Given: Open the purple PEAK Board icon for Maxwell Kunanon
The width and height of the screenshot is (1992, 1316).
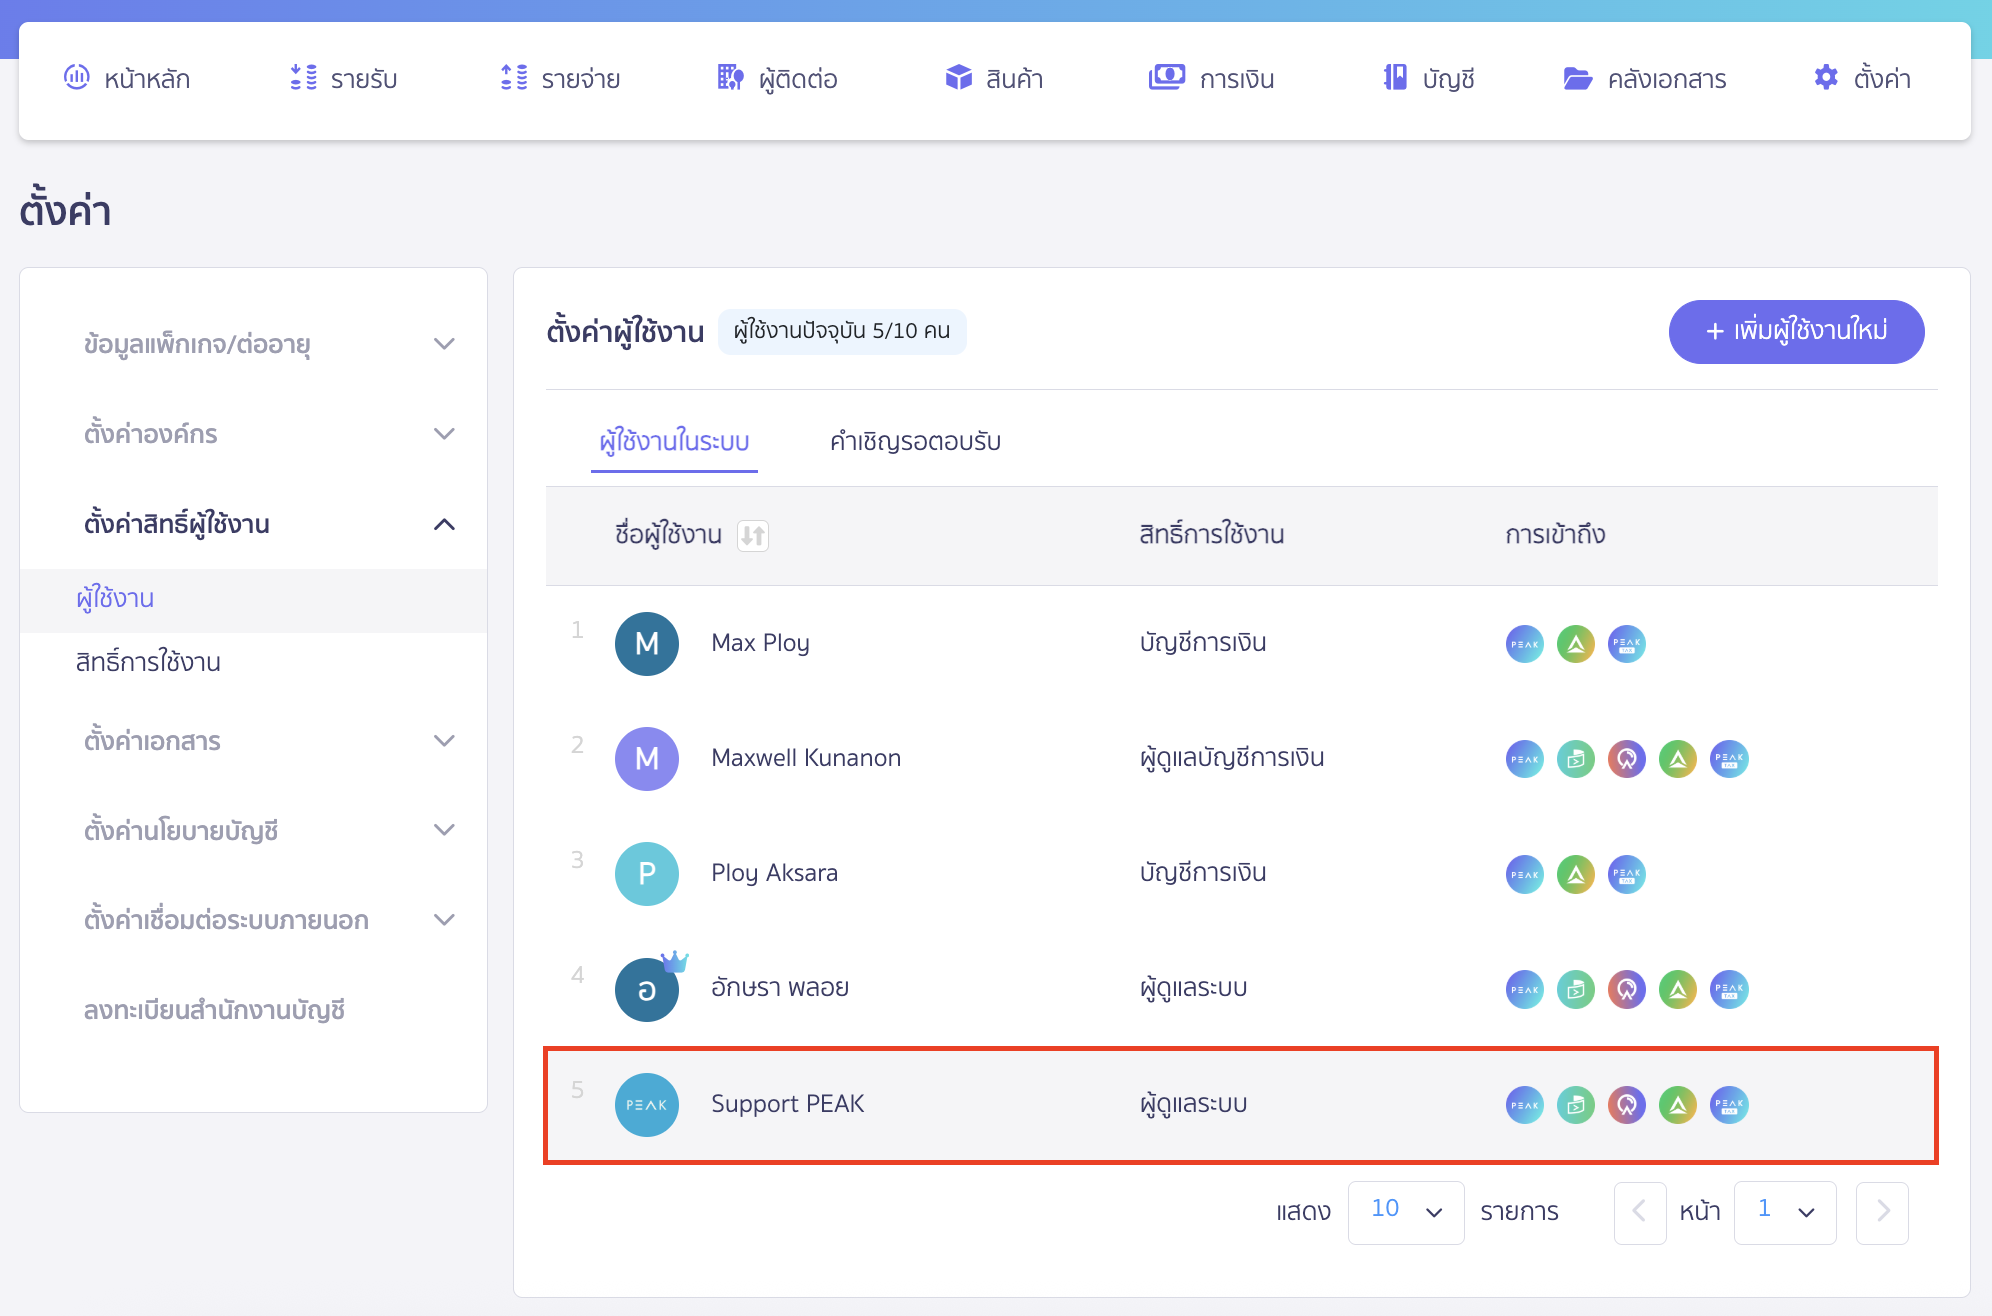Looking at the screenshot, I should (x=1626, y=759).
